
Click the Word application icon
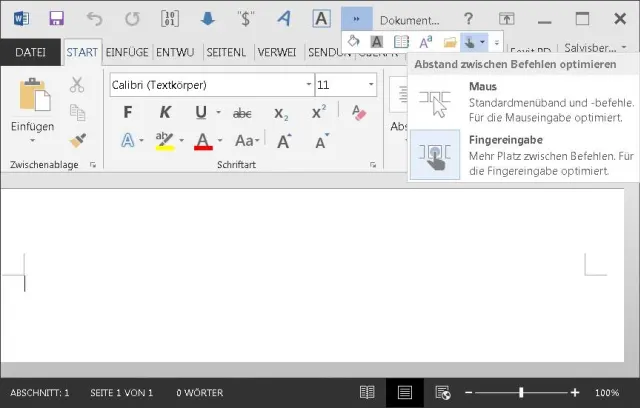tap(21, 19)
